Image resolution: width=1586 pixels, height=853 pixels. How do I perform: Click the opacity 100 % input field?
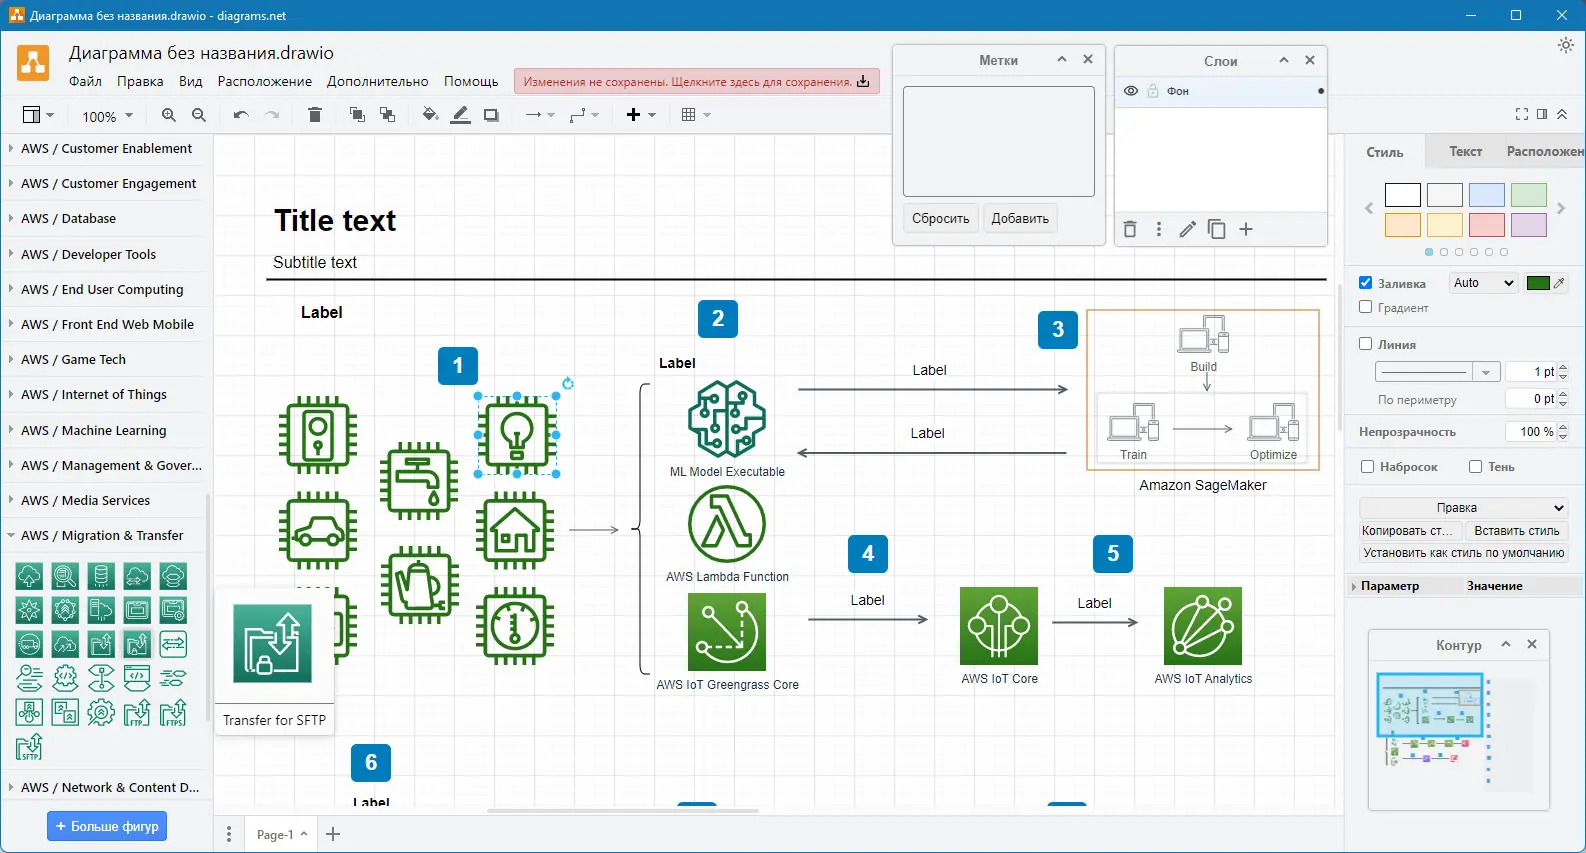coord(1531,432)
